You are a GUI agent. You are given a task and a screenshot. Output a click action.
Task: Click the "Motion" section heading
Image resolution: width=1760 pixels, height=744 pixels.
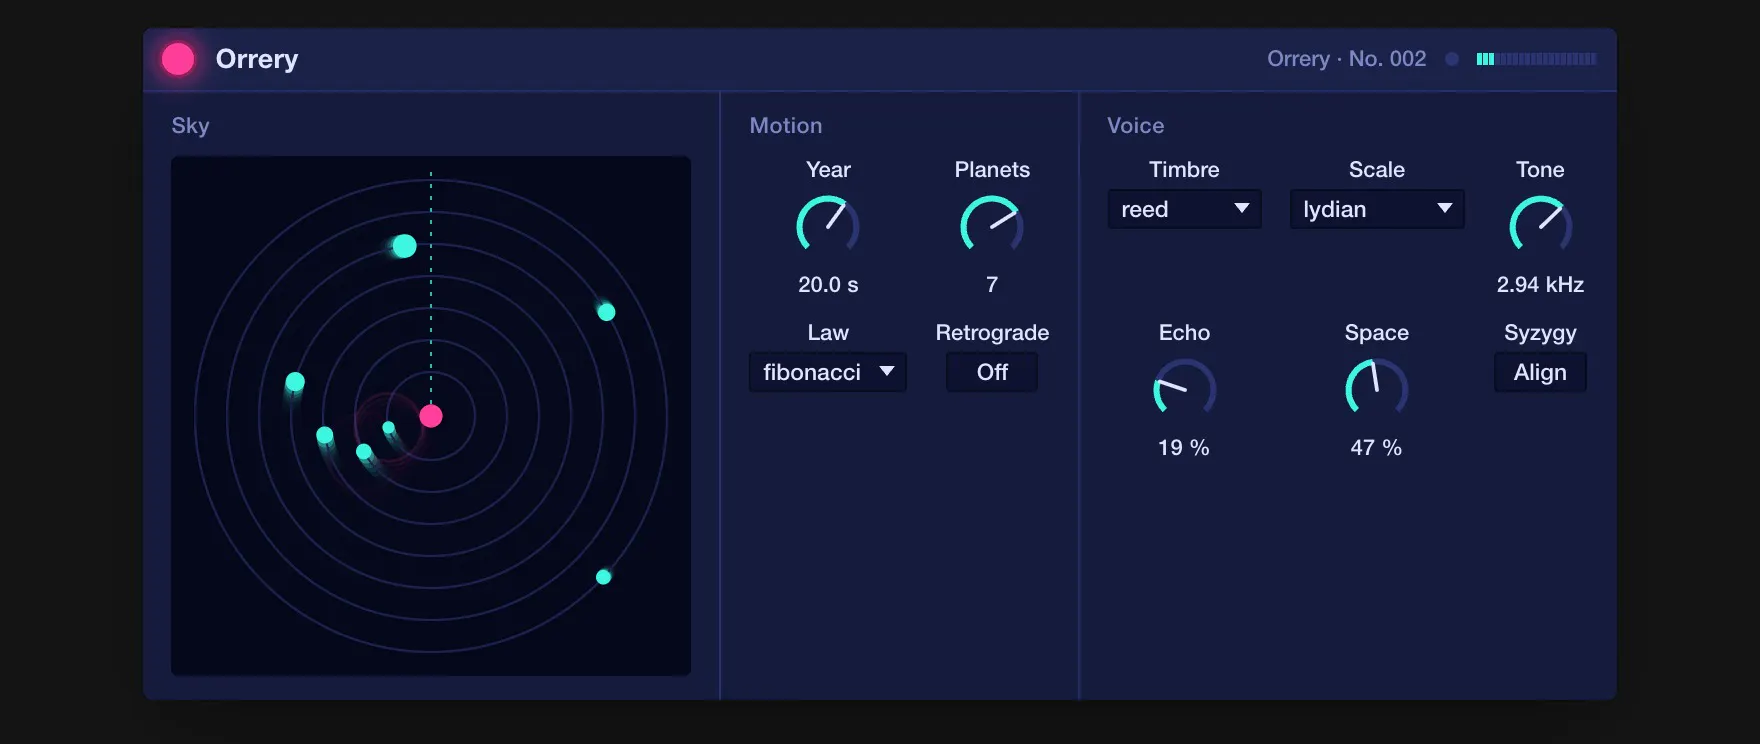(x=786, y=126)
